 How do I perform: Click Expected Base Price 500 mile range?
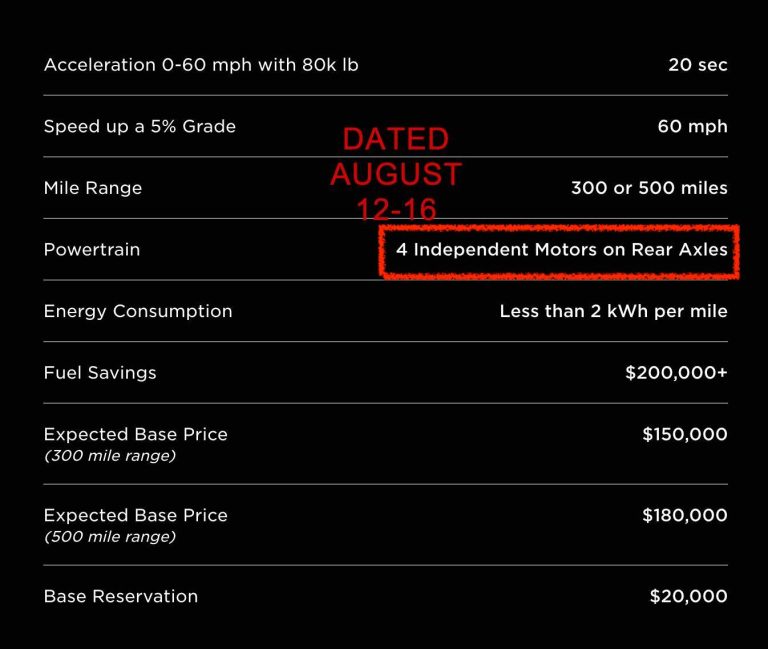(x=136, y=525)
